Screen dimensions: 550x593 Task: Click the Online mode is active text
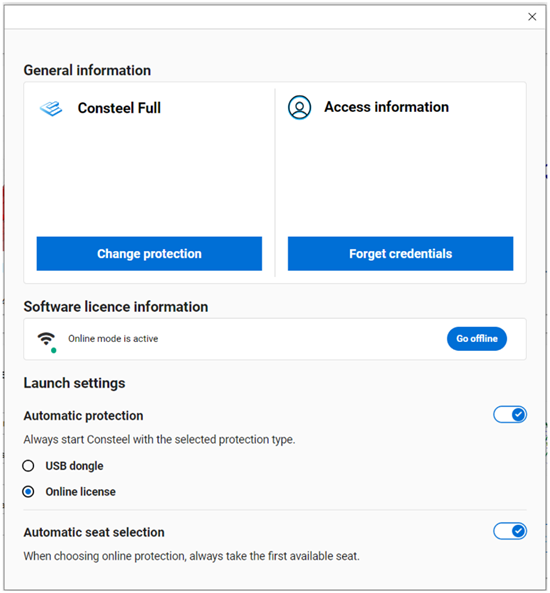click(x=113, y=338)
